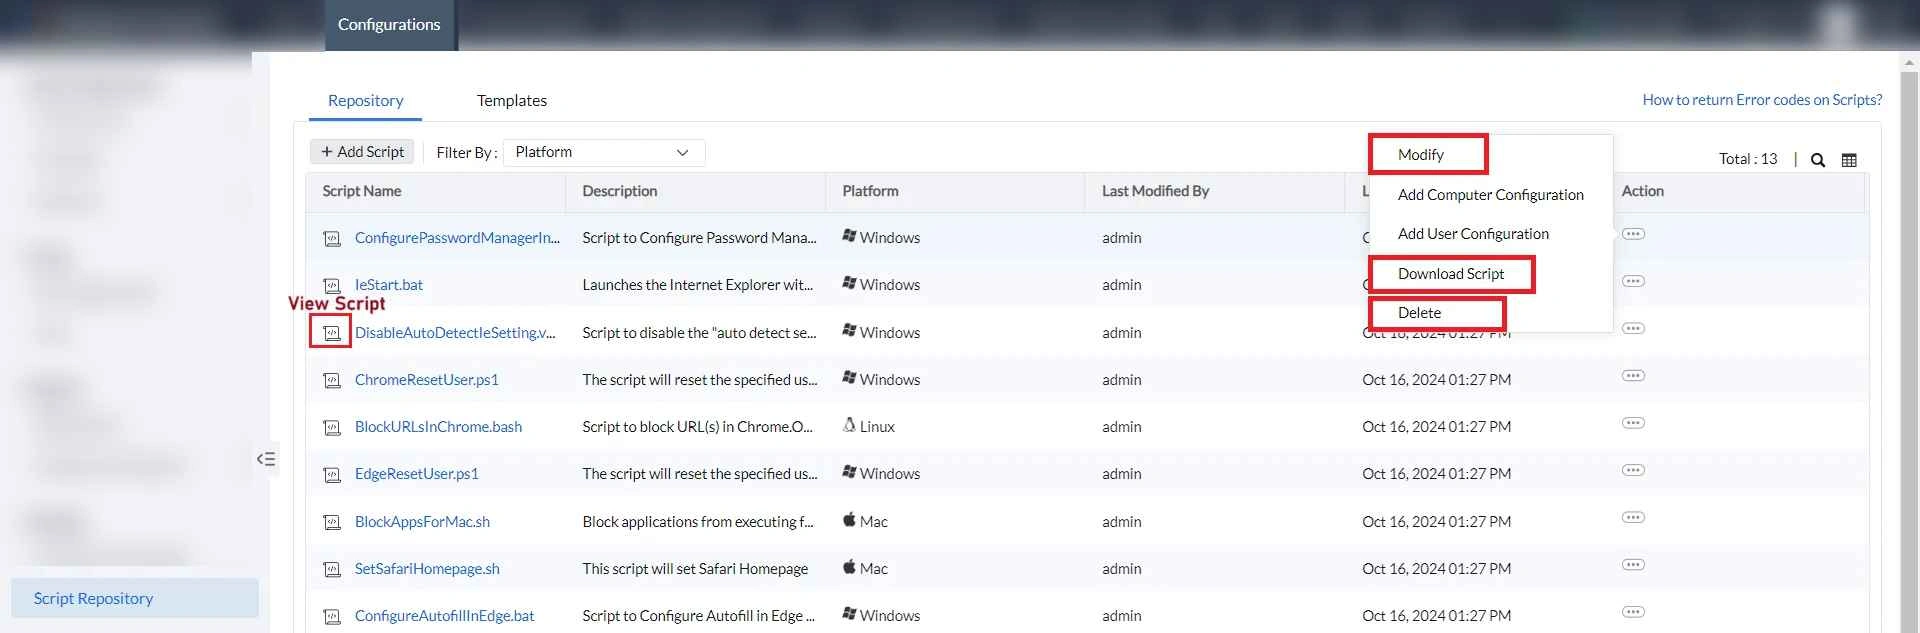Sort by the Platform column header

pos(870,191)
